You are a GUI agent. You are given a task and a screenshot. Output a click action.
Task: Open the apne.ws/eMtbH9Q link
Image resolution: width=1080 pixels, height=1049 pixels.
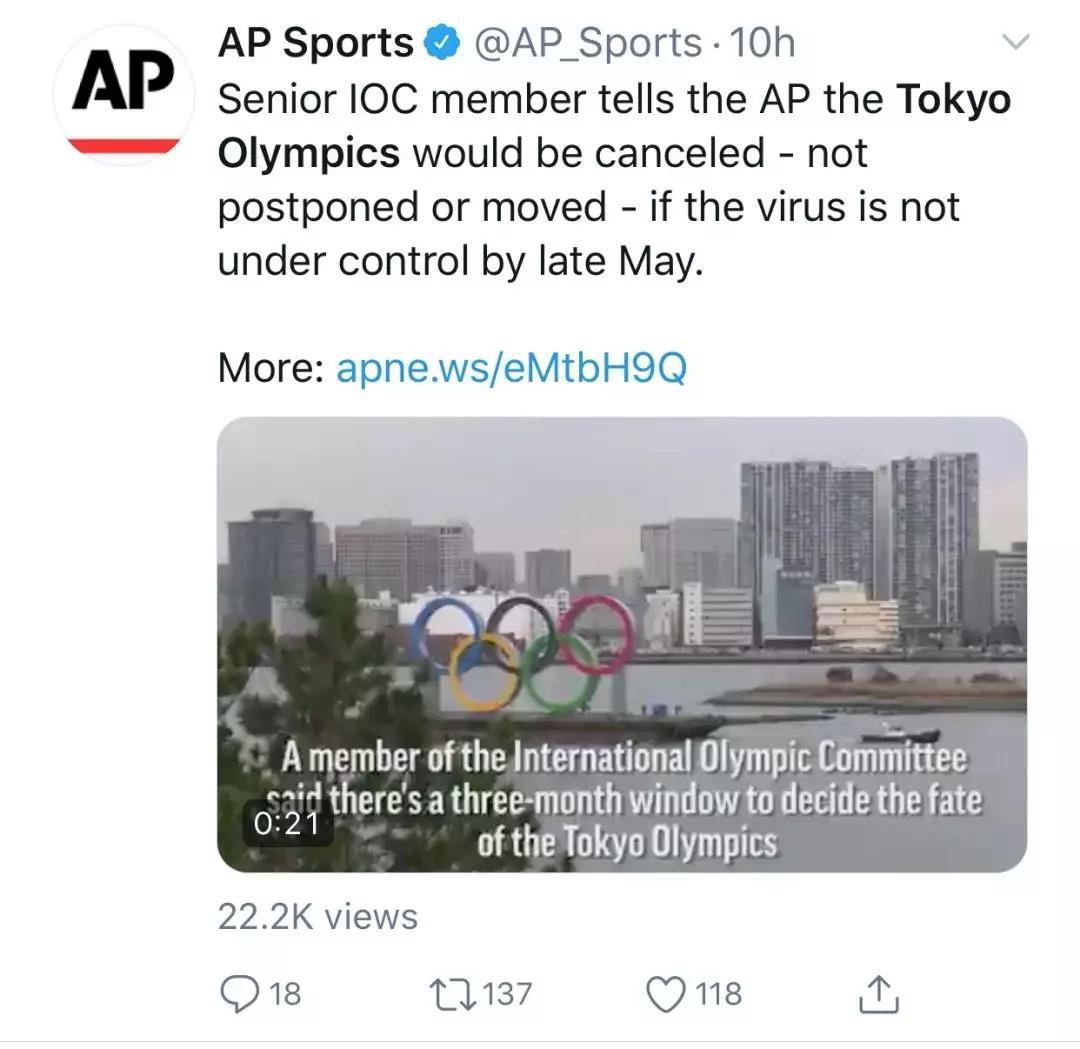(511, 369)
